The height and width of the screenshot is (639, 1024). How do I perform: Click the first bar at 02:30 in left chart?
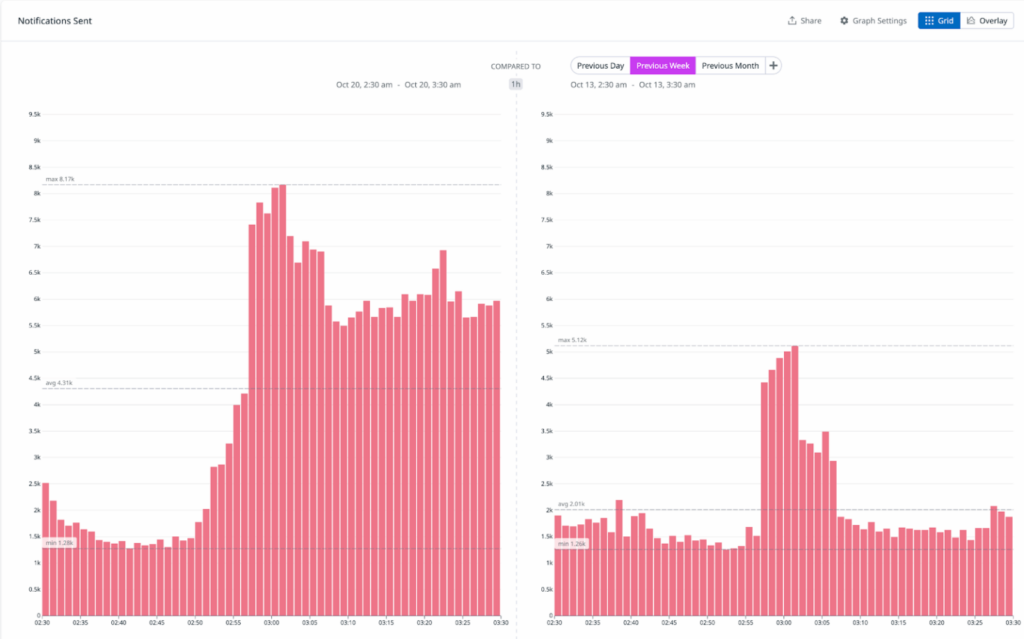(x=45, y=550)
